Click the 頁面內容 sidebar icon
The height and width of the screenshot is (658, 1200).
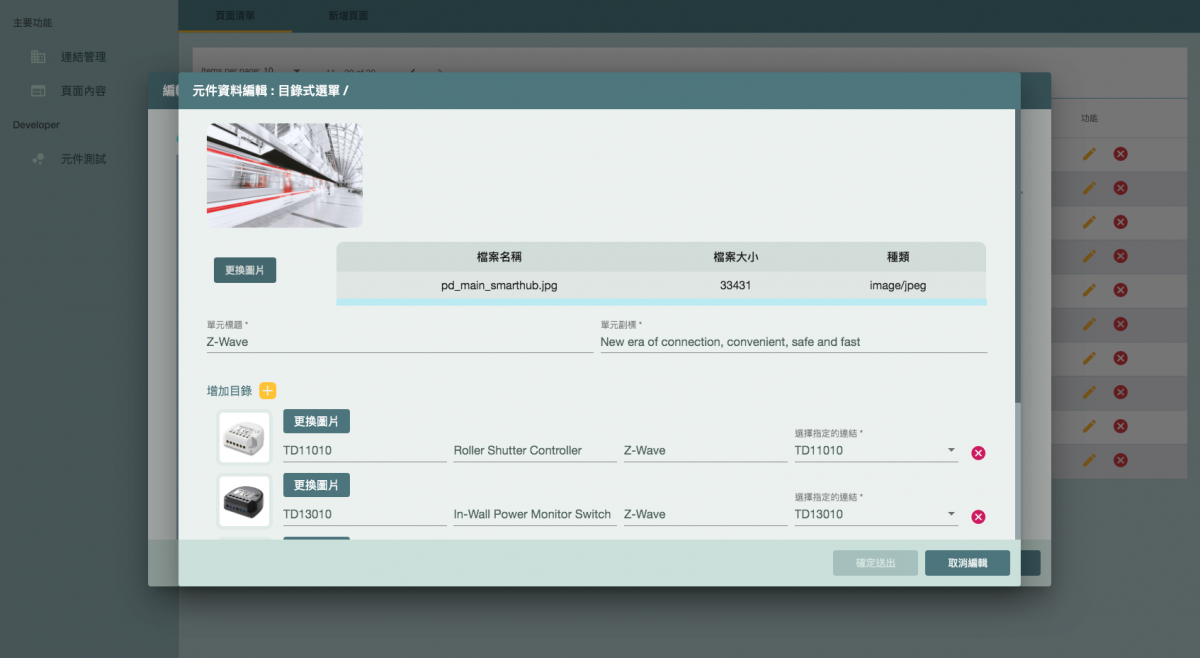click(38, 91)
